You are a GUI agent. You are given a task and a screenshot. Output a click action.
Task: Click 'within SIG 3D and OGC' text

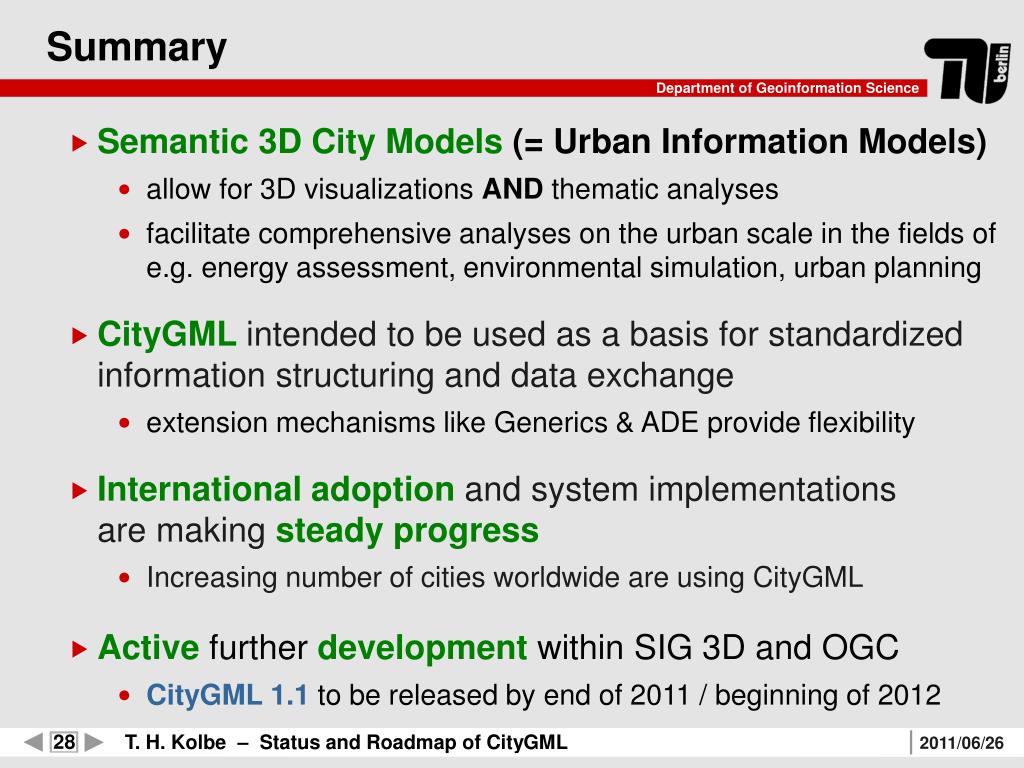[x=718, y=648]
